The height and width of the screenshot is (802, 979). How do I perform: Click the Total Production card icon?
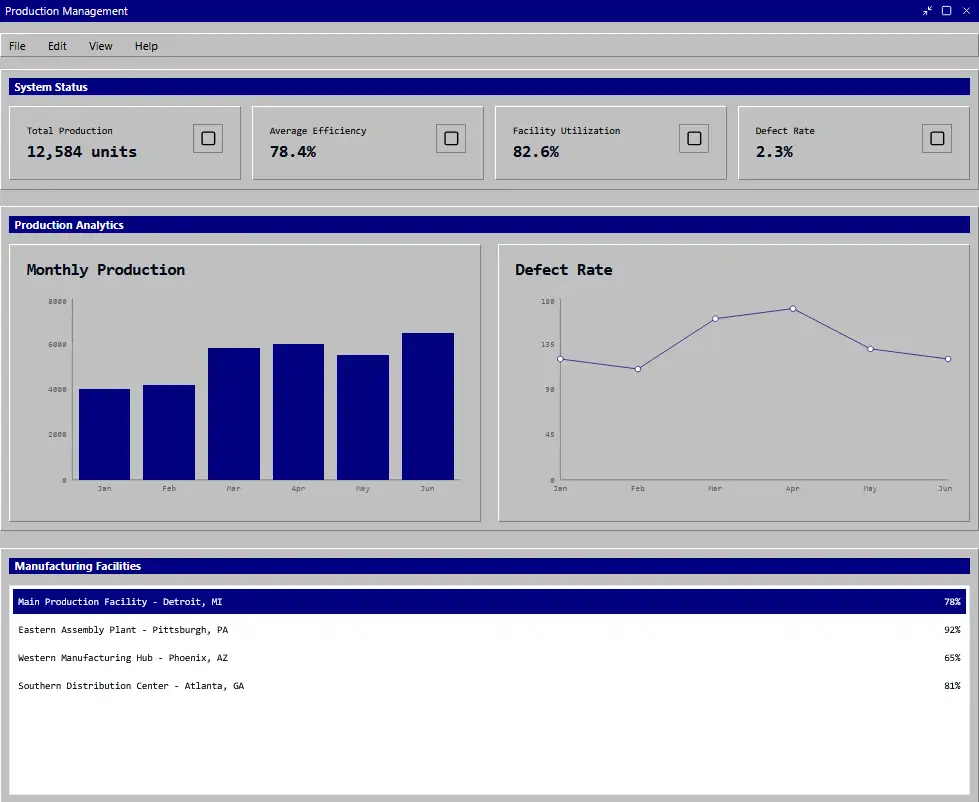208,139
